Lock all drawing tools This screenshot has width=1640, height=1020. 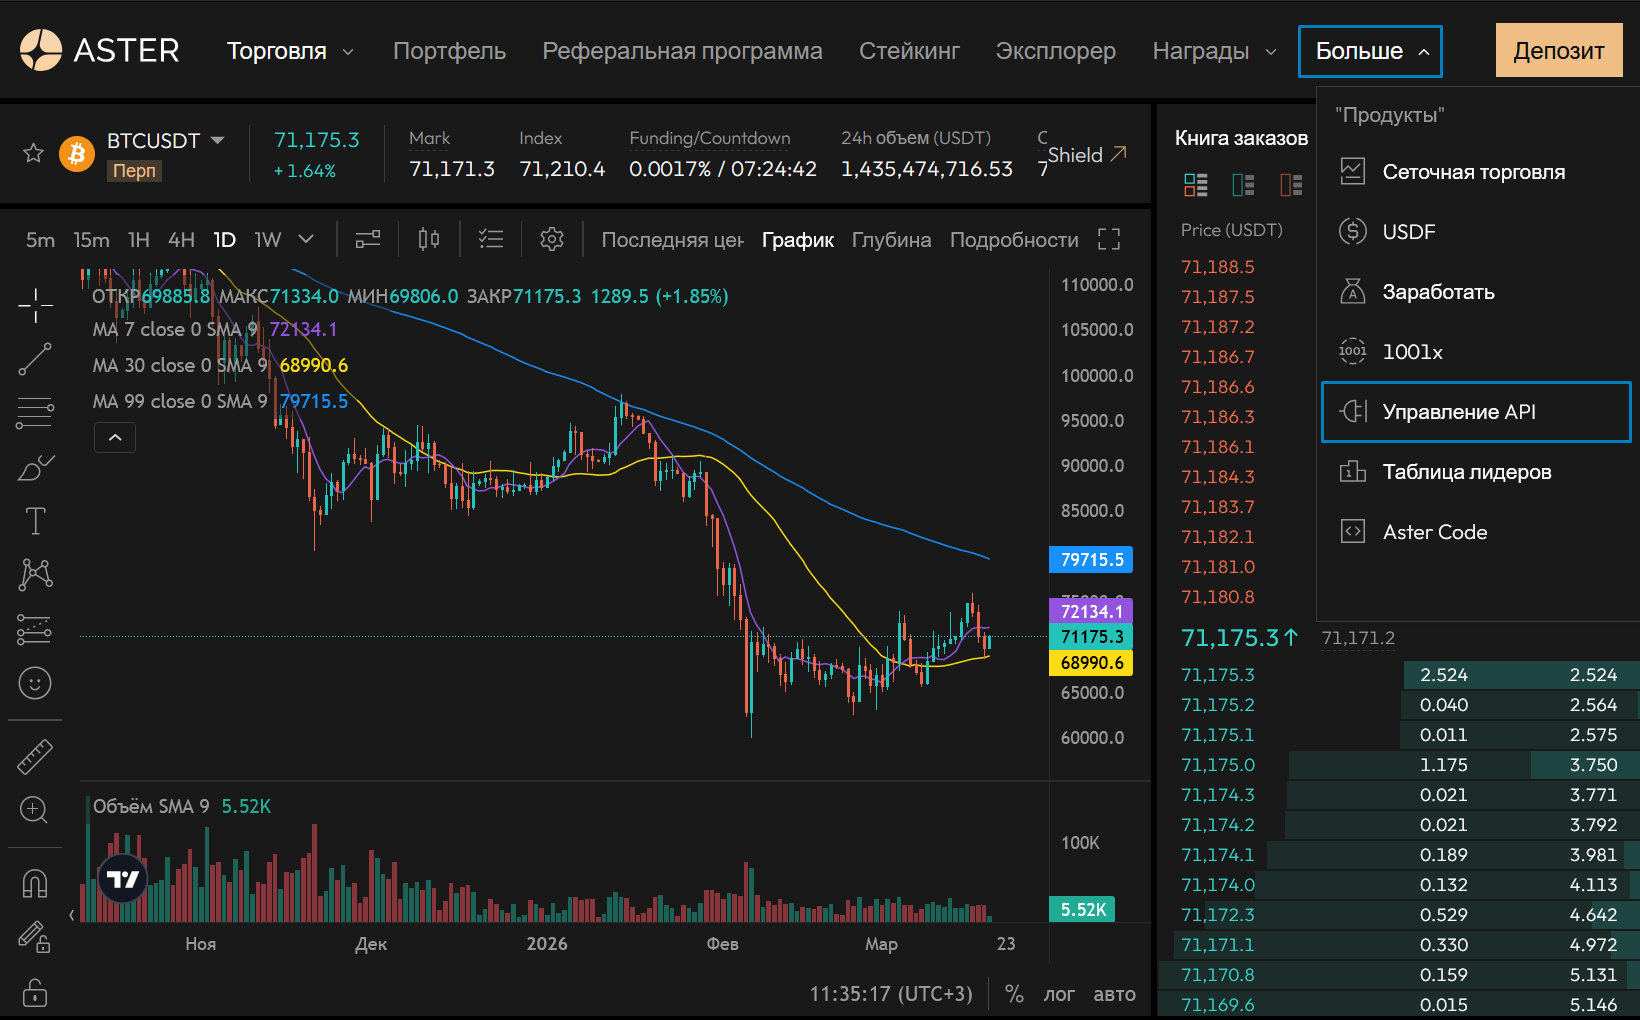35,993
